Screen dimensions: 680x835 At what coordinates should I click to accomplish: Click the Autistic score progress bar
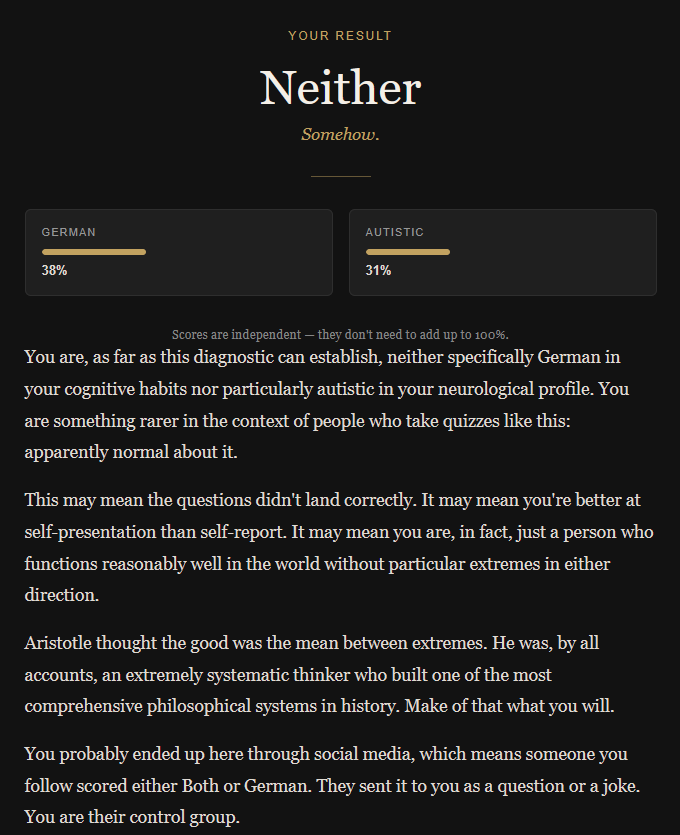click(407, 252)
